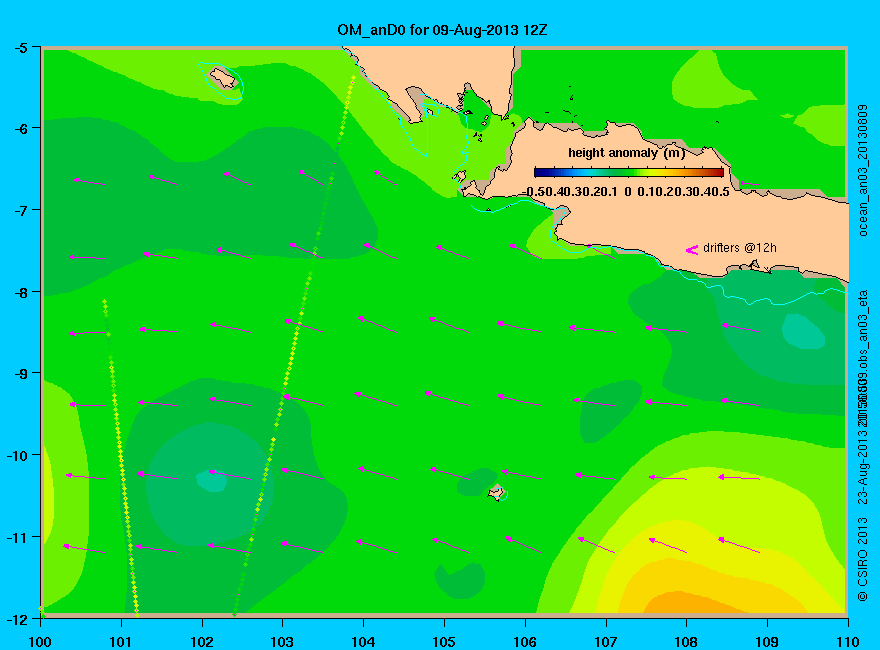This screenshot has height=650, width=880.
Task: Click the x-axis label 108
Action: tap(686, 642)
